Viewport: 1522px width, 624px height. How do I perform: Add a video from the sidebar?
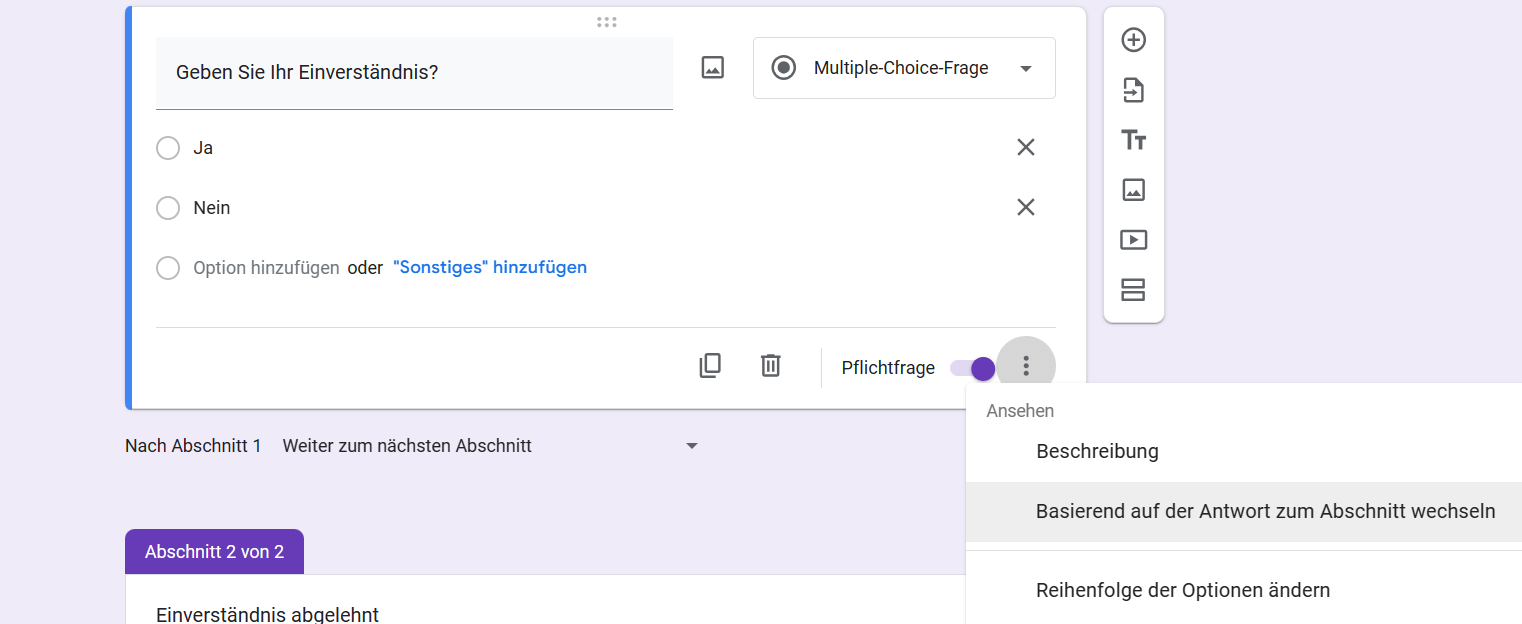pyautogui.click(x=1133, y=240)
